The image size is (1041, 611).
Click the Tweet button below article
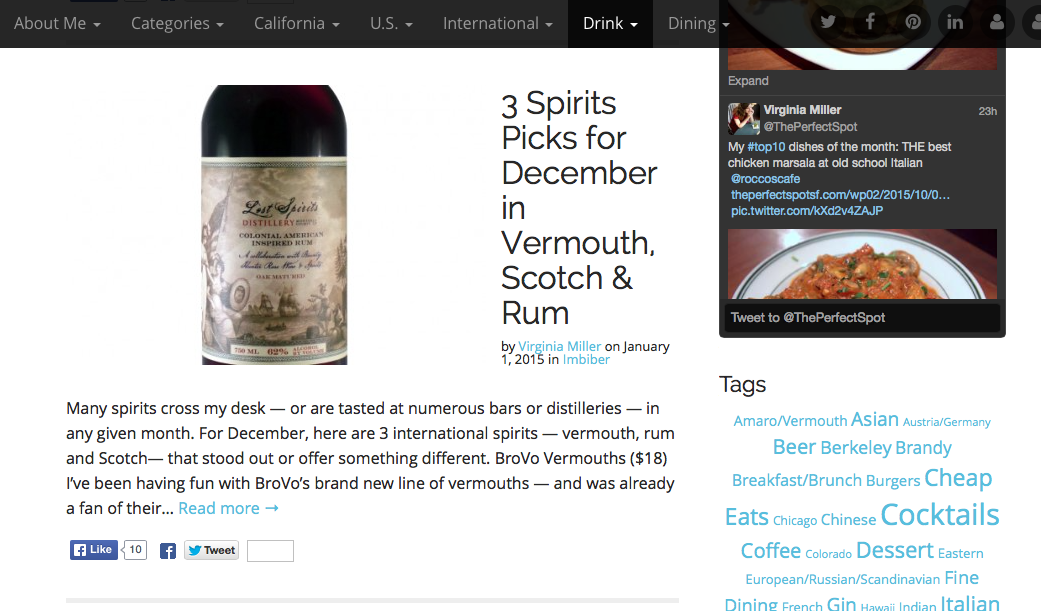[x=212, y=551]
